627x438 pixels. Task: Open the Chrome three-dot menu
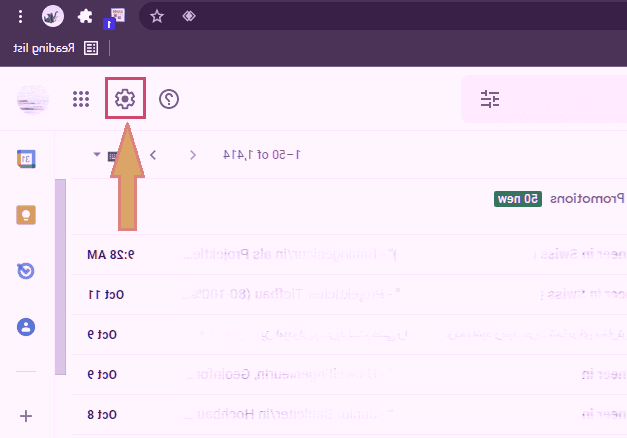(20, 16)
